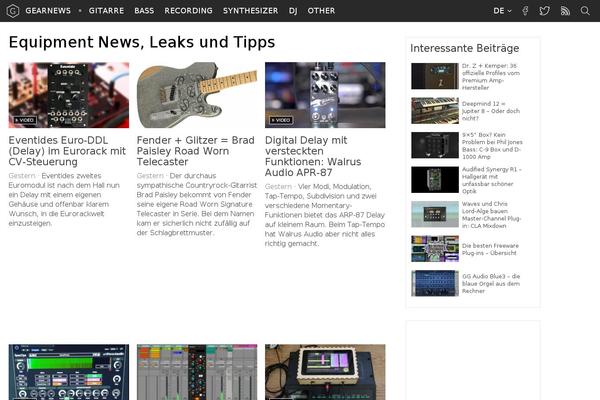The width and height of the screenshot is (600, 400).
Task: Open the glitter Telecaster guitar thumbnail
Action: click(x=197, y=95)
